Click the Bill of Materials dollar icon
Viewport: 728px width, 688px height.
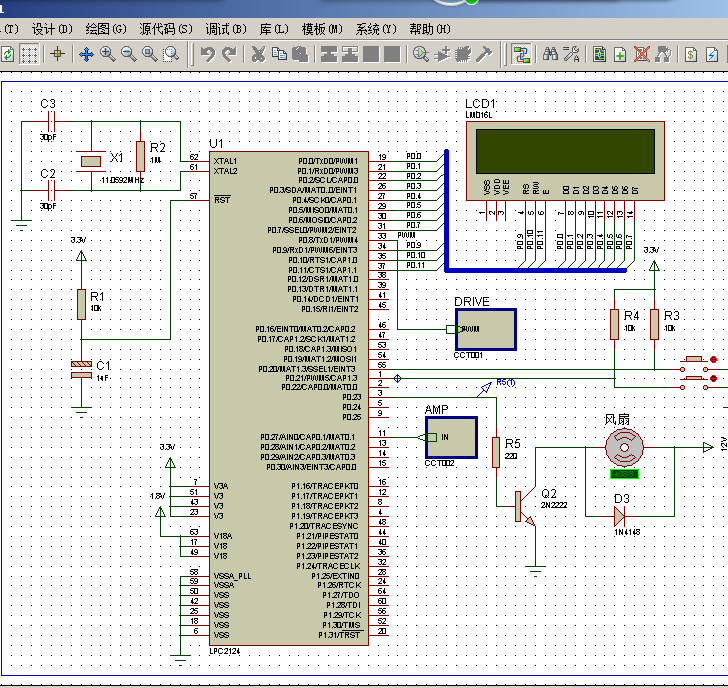tap(691, 54)
